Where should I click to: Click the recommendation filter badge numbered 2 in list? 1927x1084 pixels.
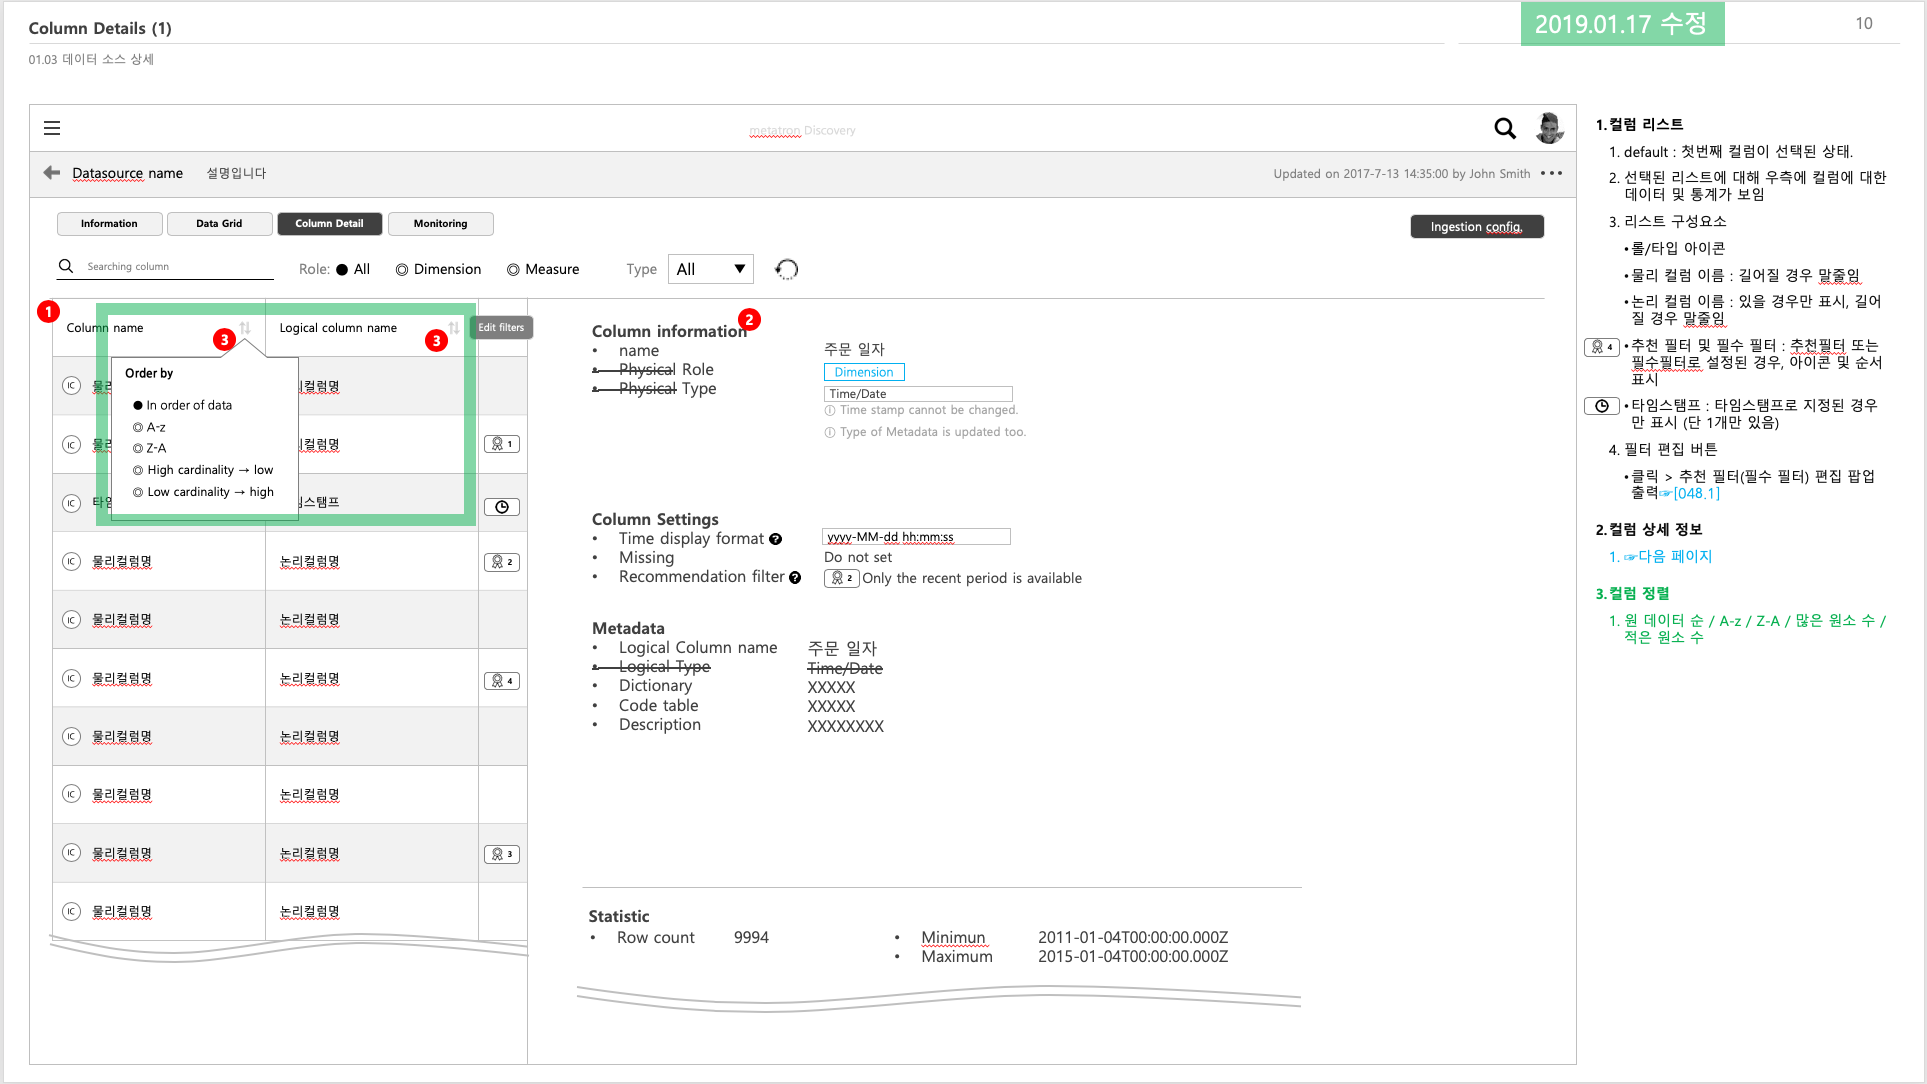click(502, 562)
